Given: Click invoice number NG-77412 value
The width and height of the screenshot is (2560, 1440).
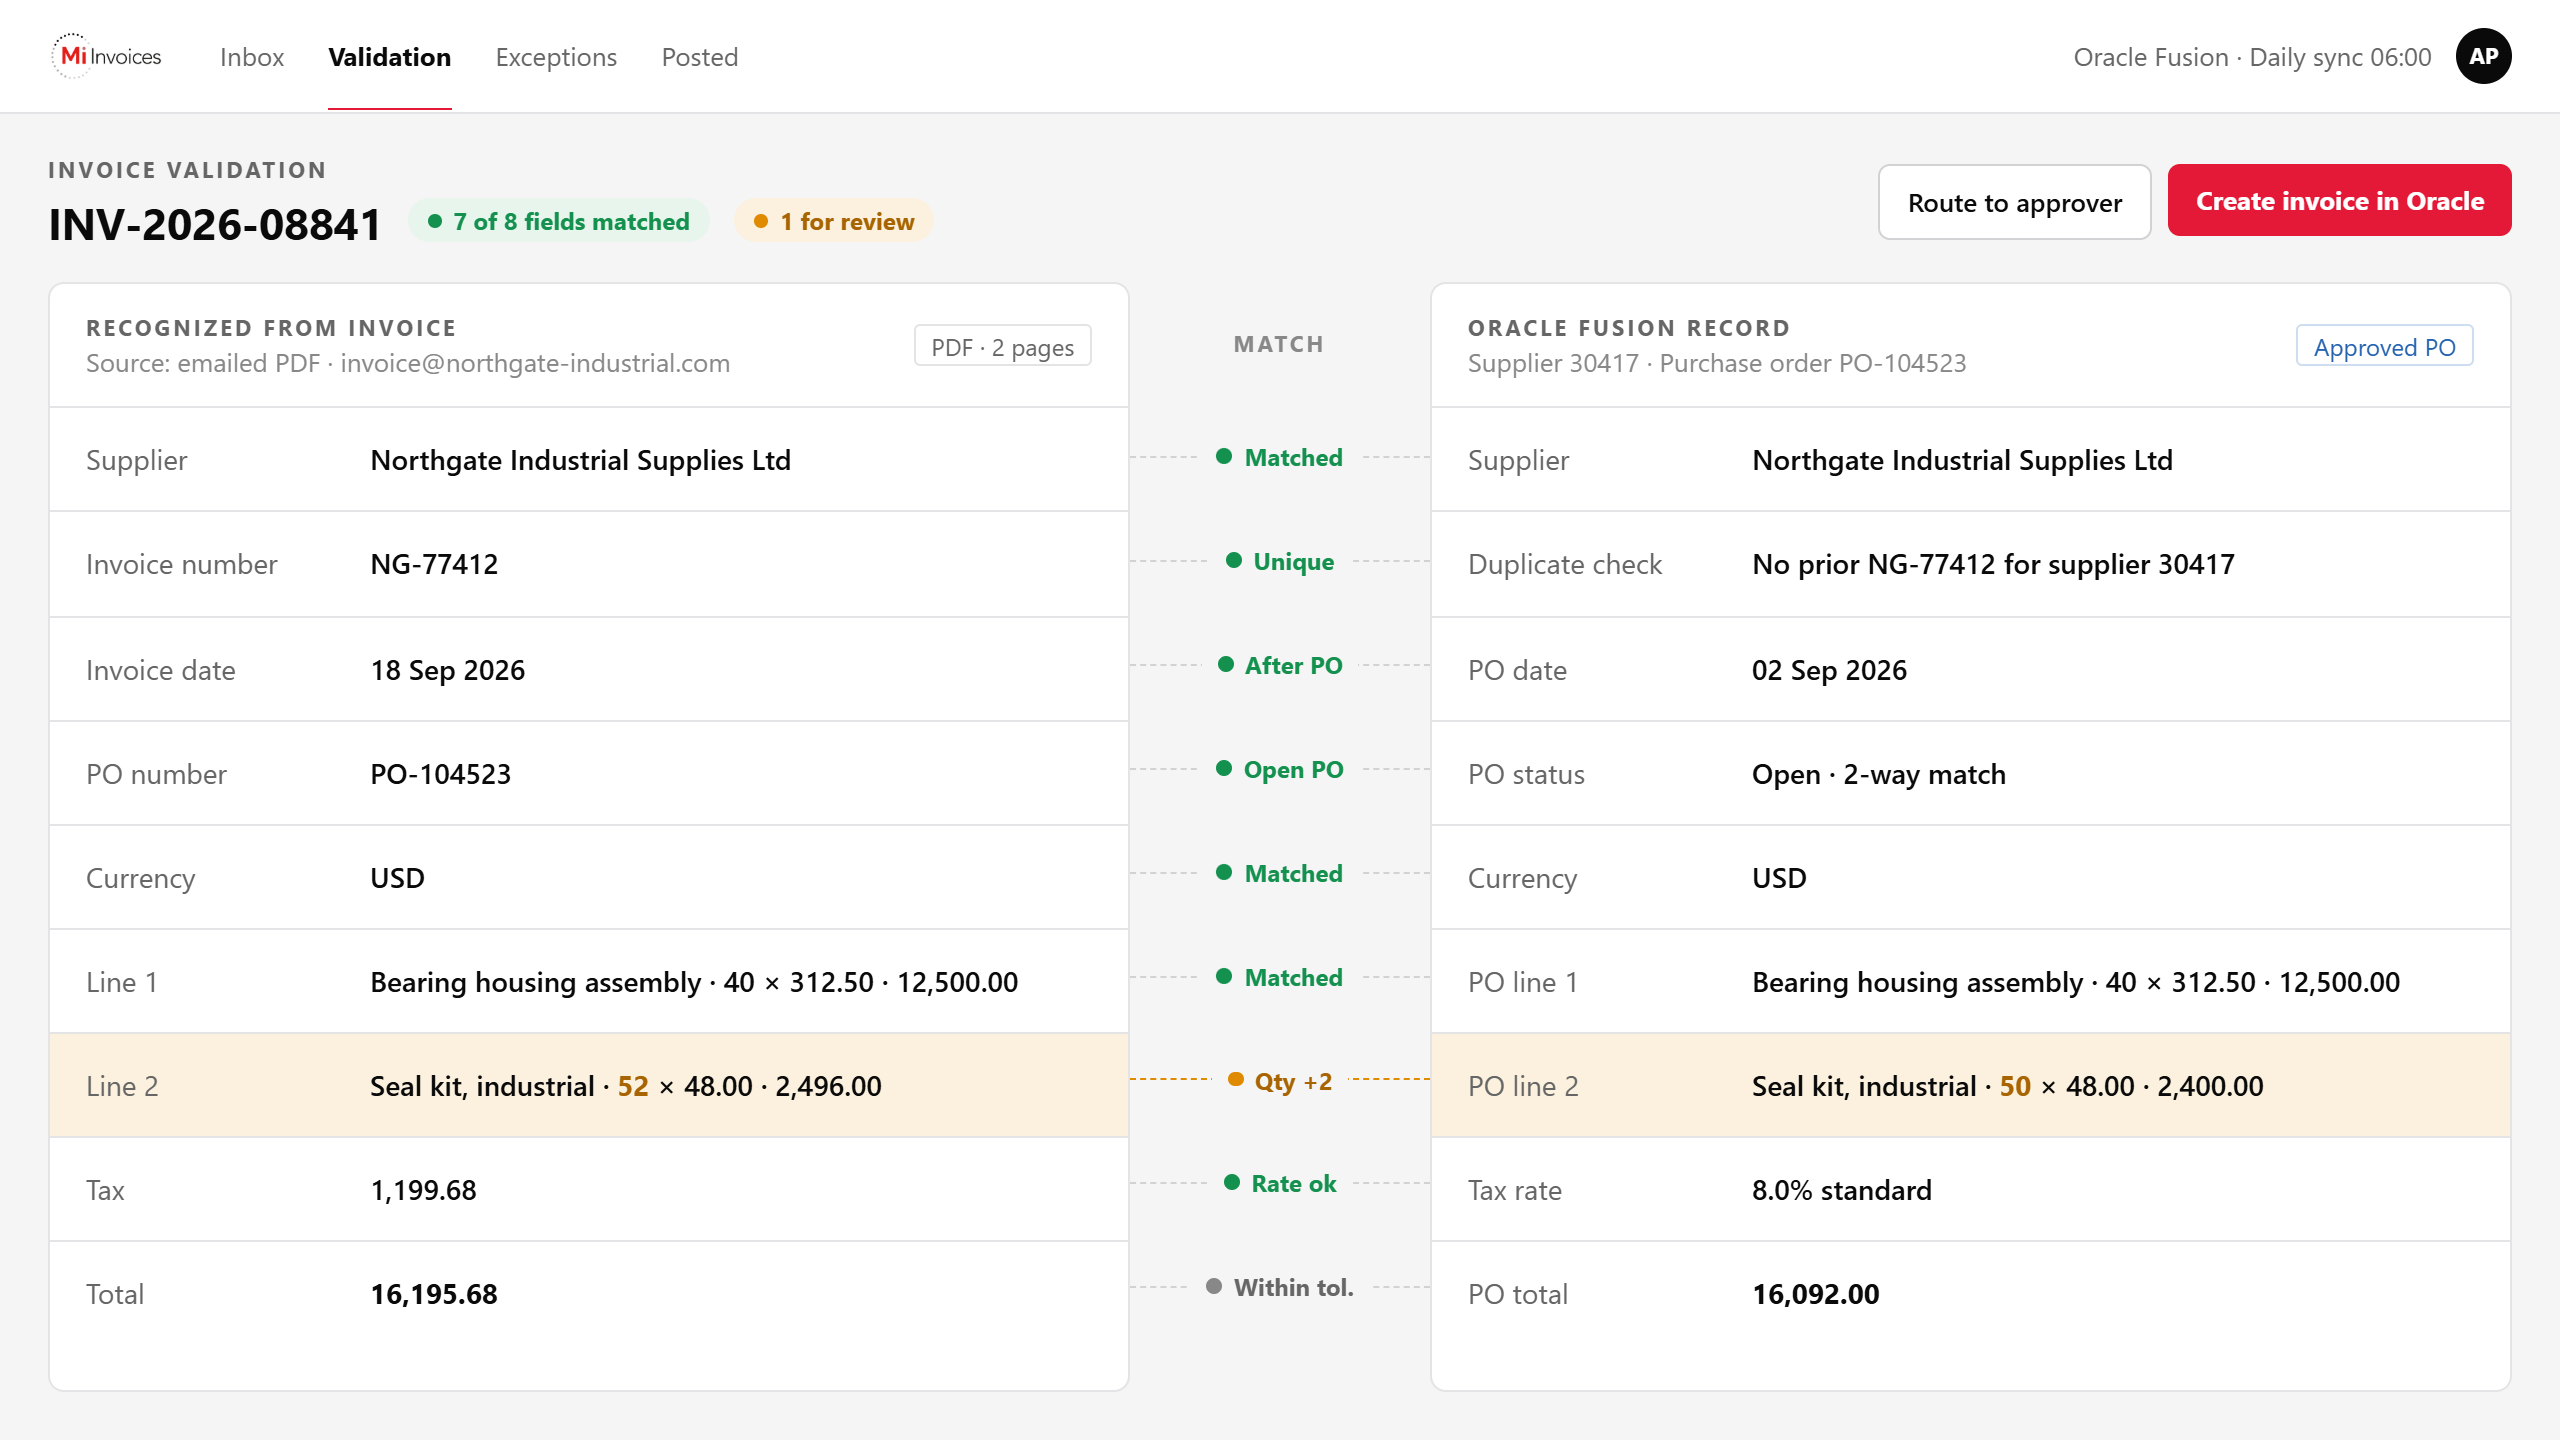Looking at the screenshot, I should click(x=434, y=564).
